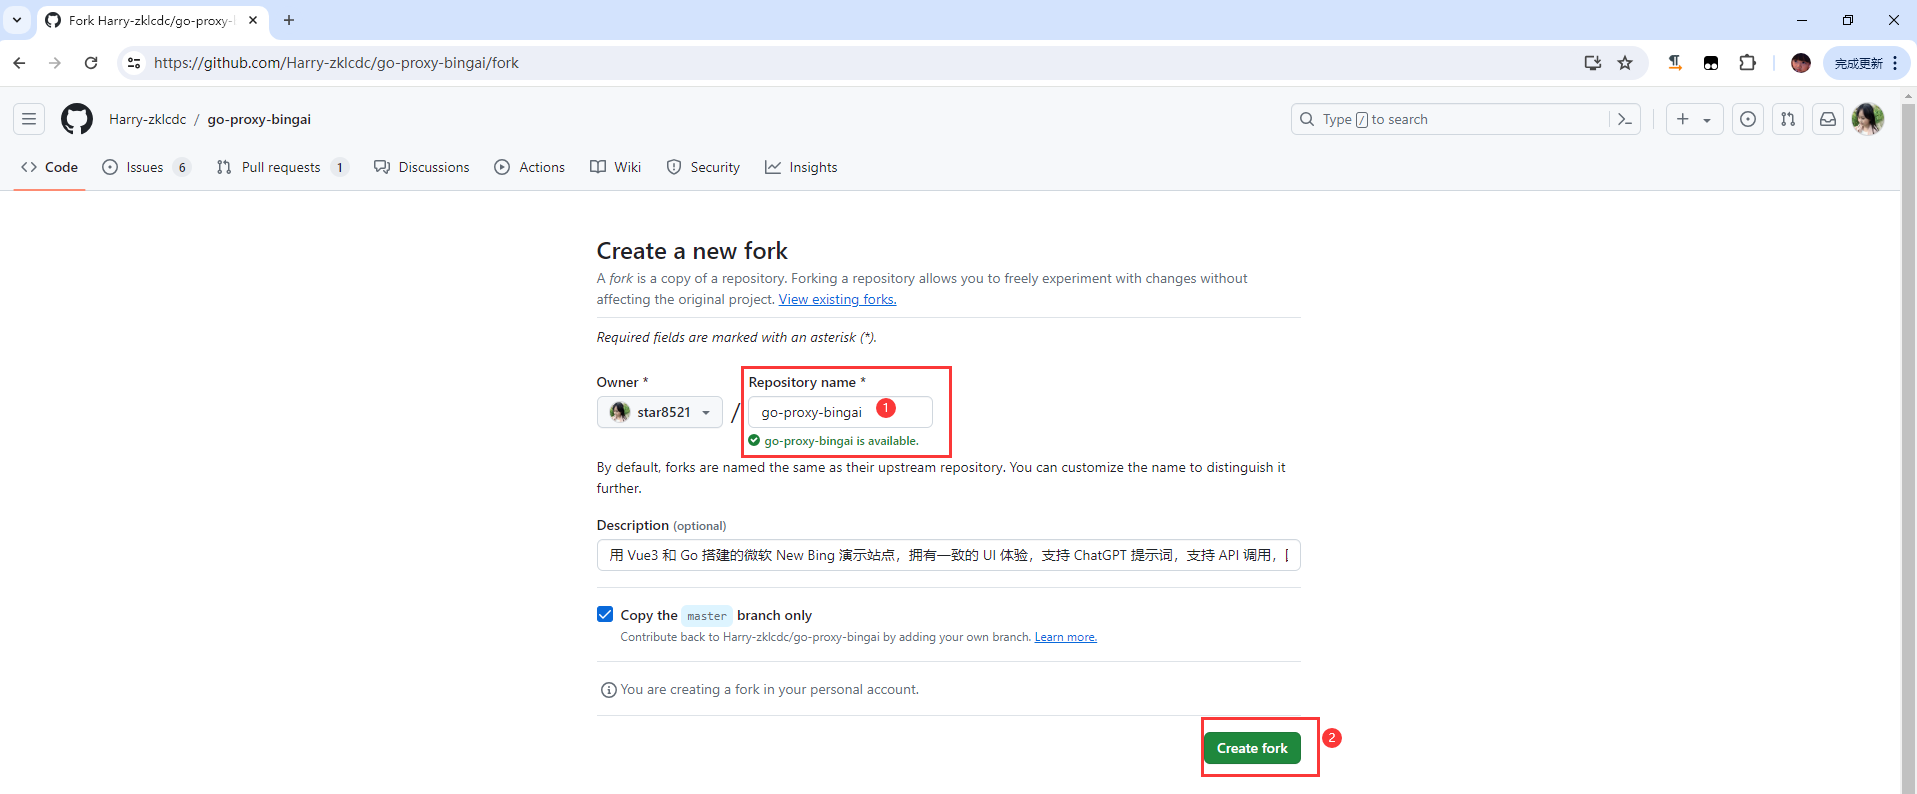Screen dimensions: 1917x794
Task: Click the browser address bar URL
Action: coord(336,63)
